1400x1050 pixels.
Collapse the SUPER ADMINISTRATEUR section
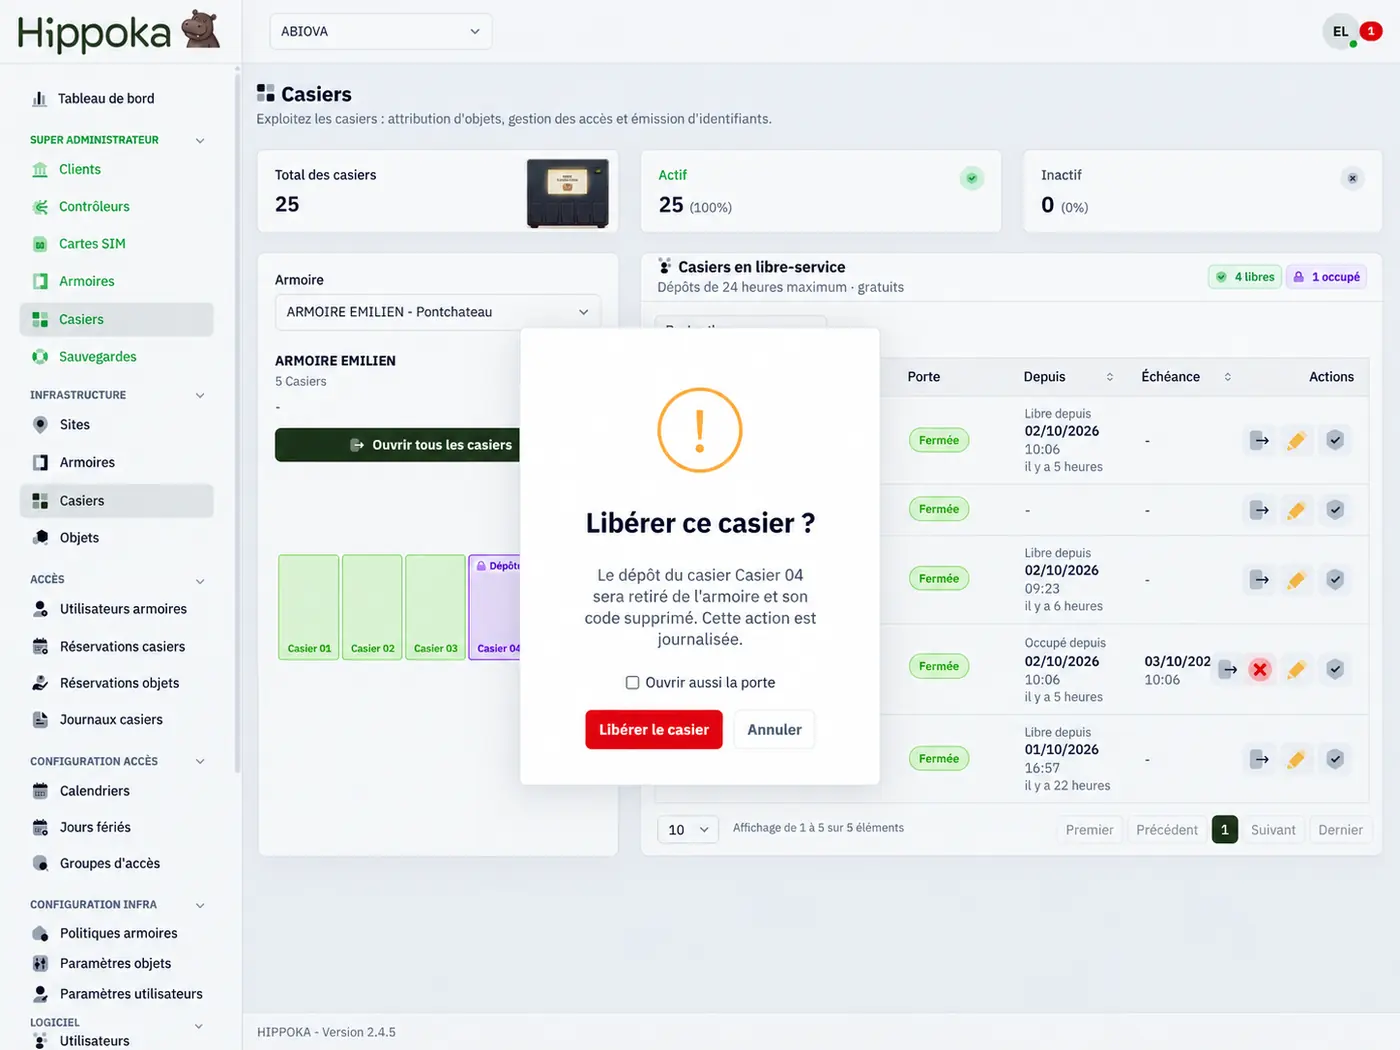tap(200, 140)
